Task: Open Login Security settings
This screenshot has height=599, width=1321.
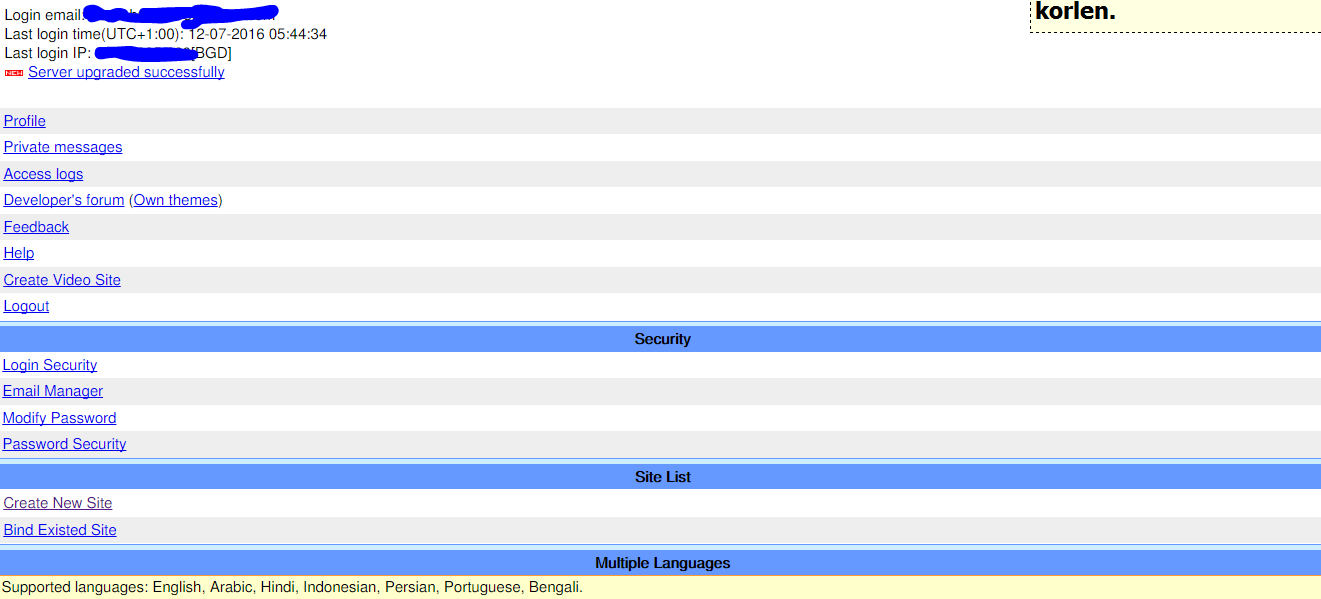Action: (x=50, y=365)
